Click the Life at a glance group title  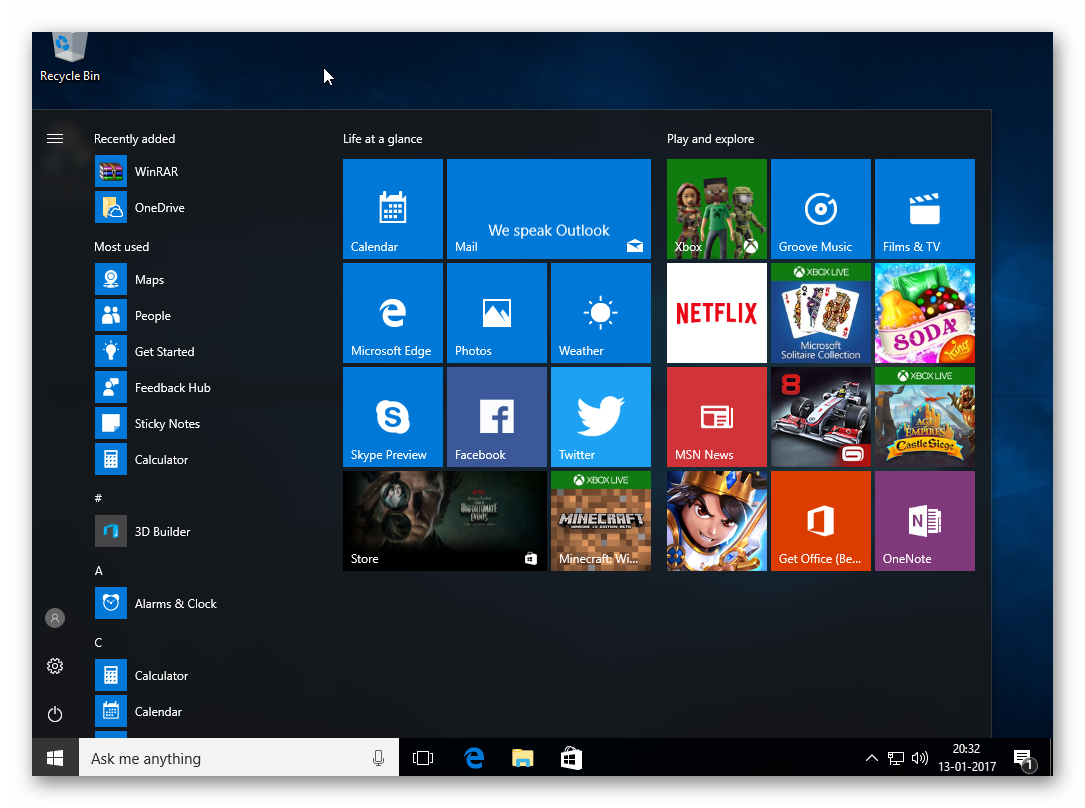click(383, 138)
